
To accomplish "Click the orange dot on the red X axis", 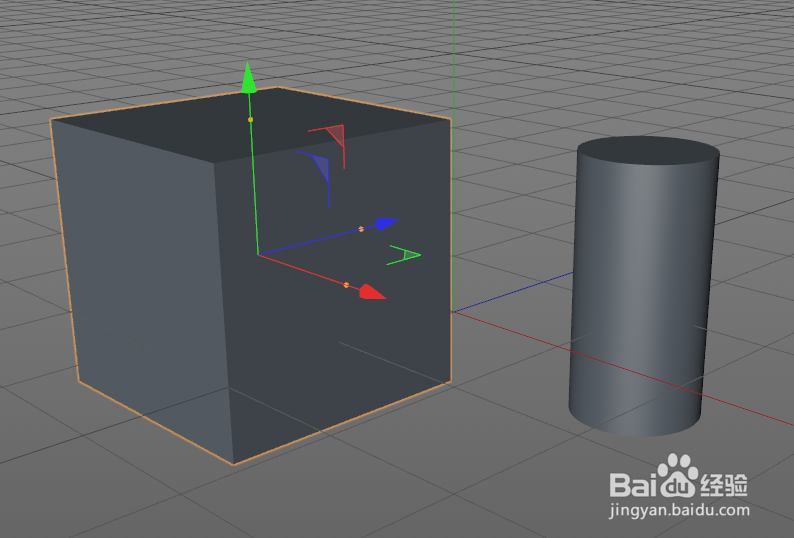I will coord(346,285).
